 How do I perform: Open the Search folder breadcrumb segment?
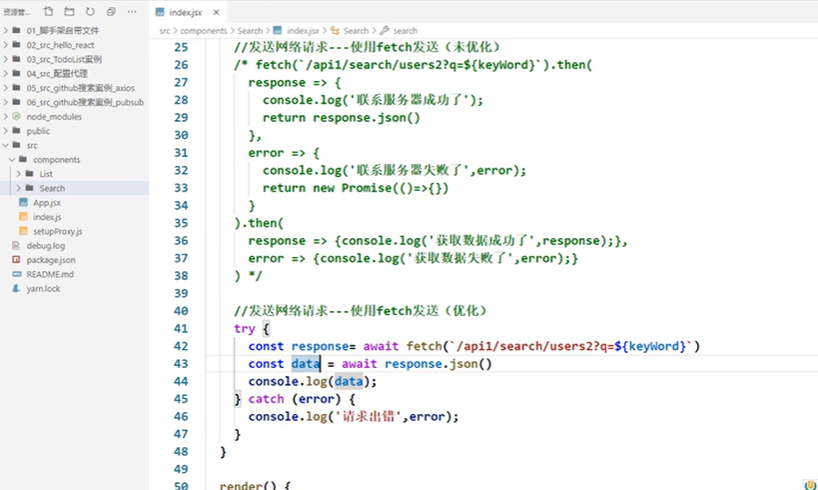coord(250,31)
